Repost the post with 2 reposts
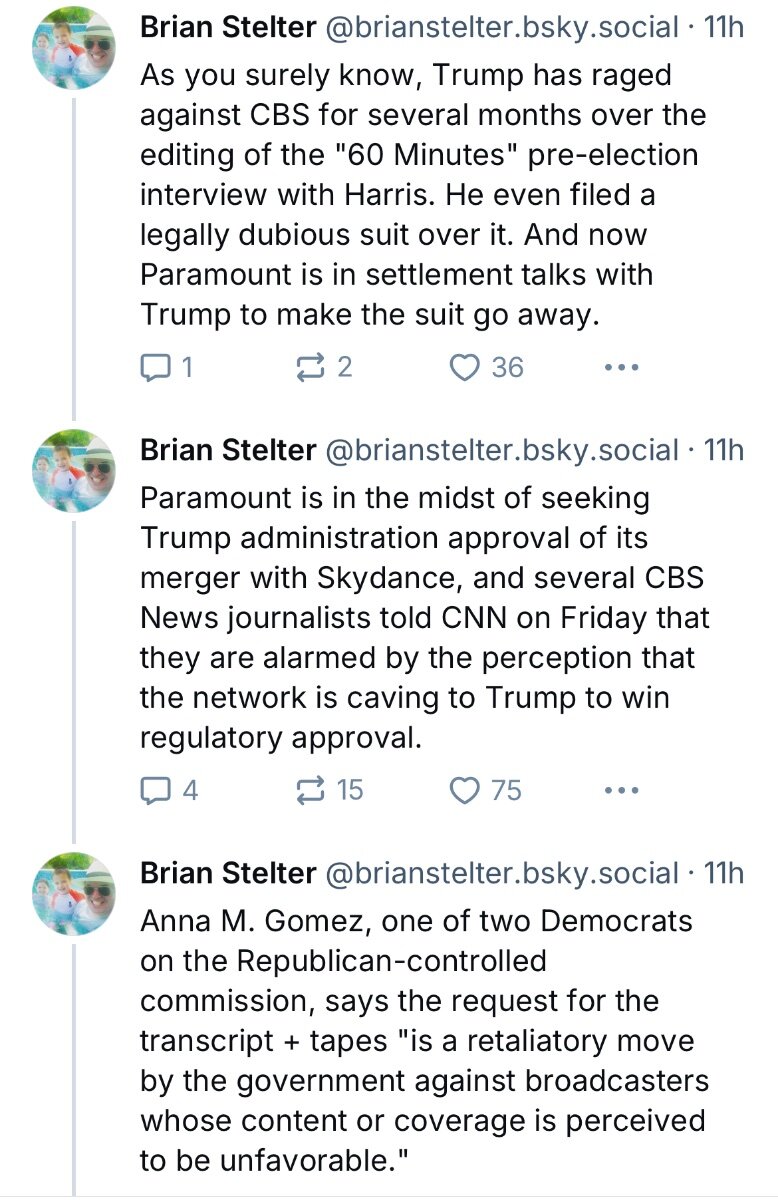Viewport: 778px width, 1200px height. (x=325, y=368)
